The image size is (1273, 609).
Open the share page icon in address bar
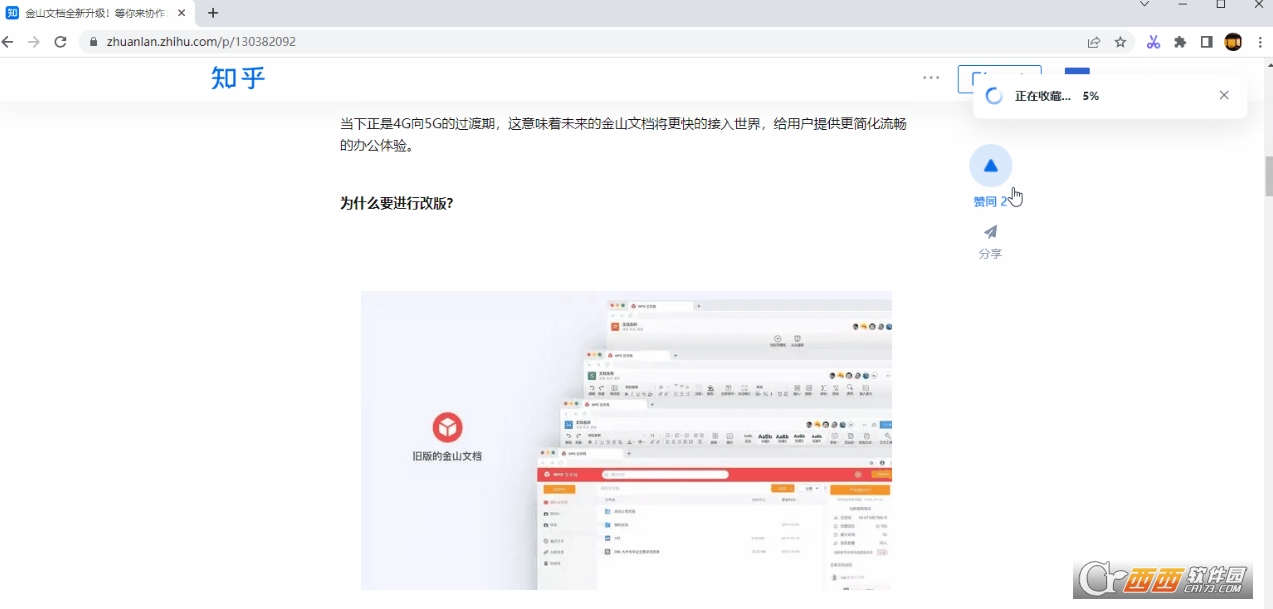point(1094,42)
